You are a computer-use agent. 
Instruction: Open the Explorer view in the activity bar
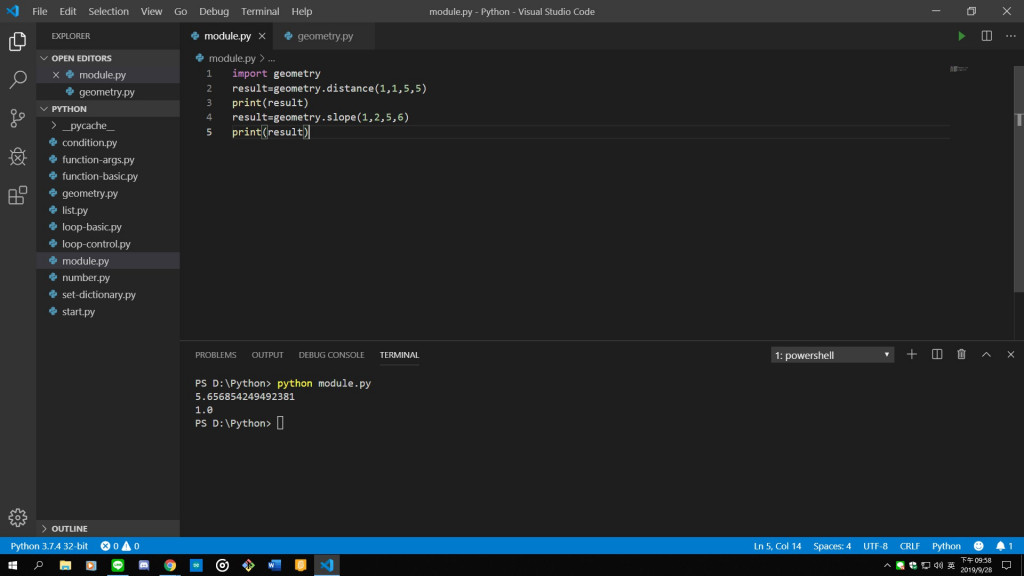click(18, 41)
